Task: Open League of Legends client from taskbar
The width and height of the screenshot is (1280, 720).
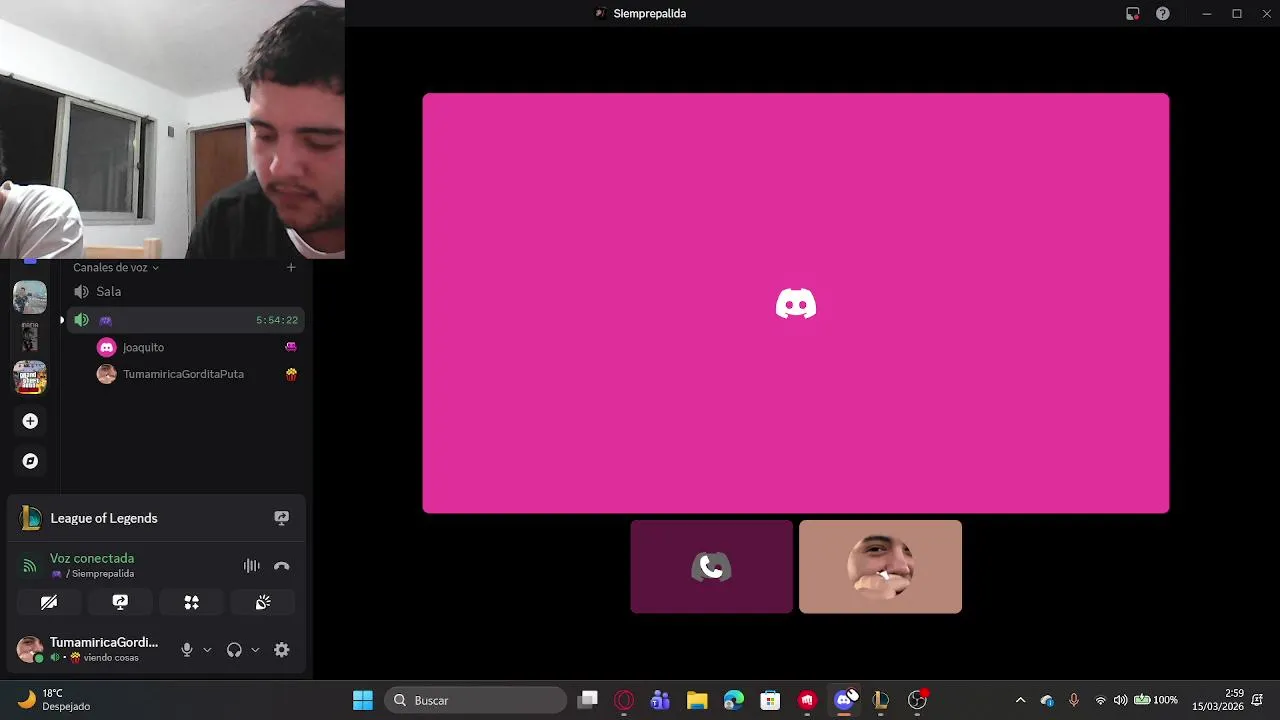Action: coord(880,700)
